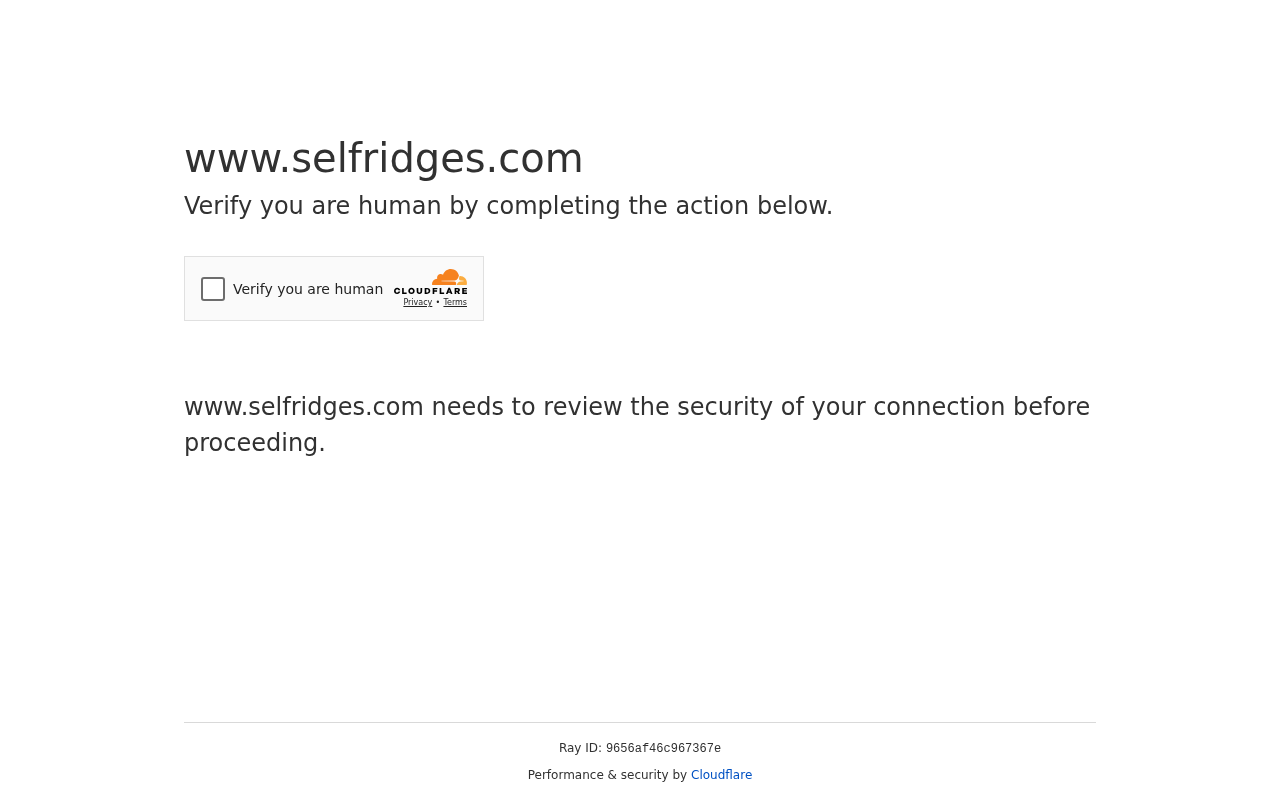1280x800 pixels.
Task: Open the Privacy link in widget
Action: pyautogui.click(x=418, y=302)
